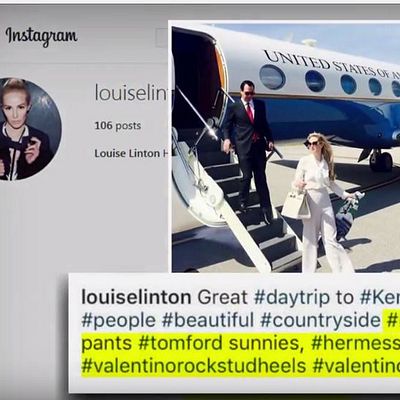The image size is (400, 400).
Task: Open the airplane stairs photo post
Action: coord(286,147)
